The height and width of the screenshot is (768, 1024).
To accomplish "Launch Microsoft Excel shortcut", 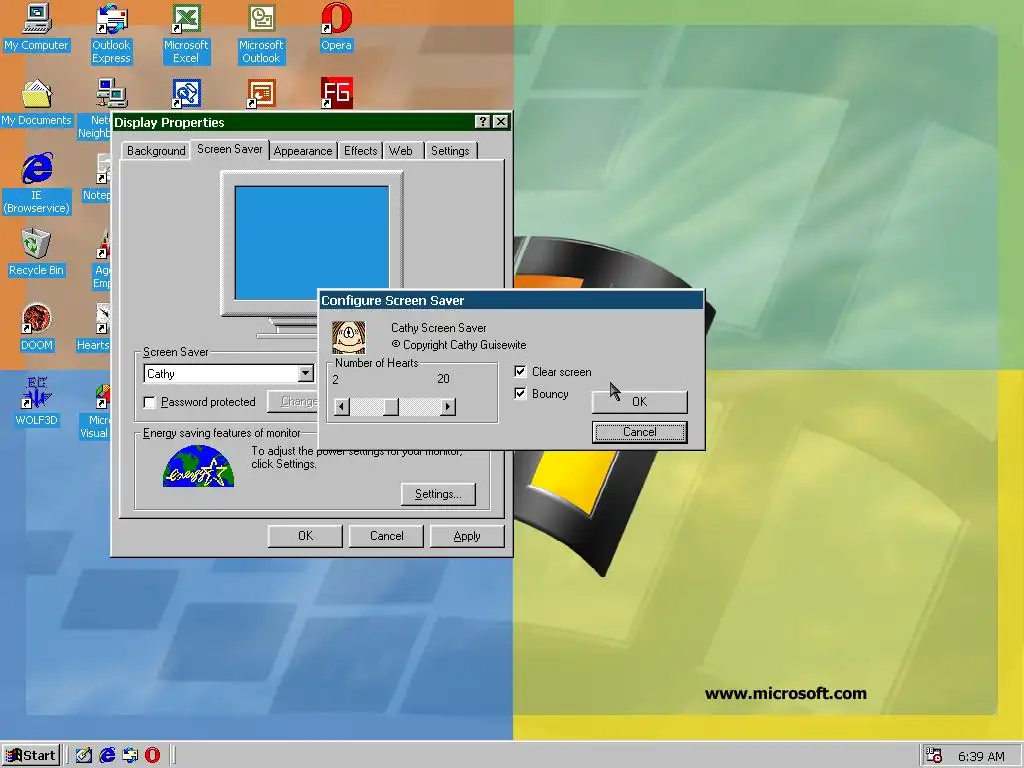I will pos(186,34).
